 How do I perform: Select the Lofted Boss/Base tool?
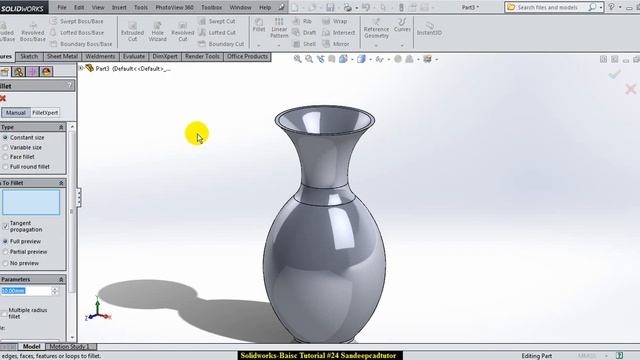tap(77, 33)
